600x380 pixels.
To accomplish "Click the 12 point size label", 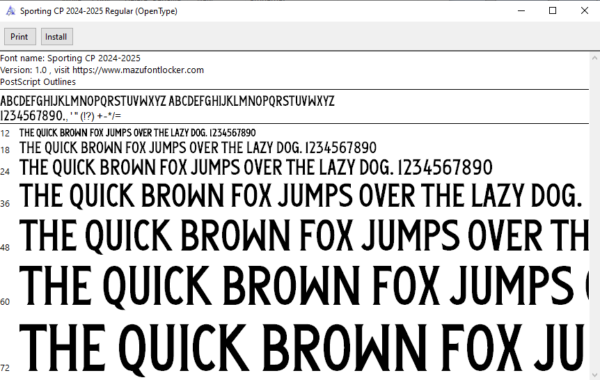I will click(5, 134).
